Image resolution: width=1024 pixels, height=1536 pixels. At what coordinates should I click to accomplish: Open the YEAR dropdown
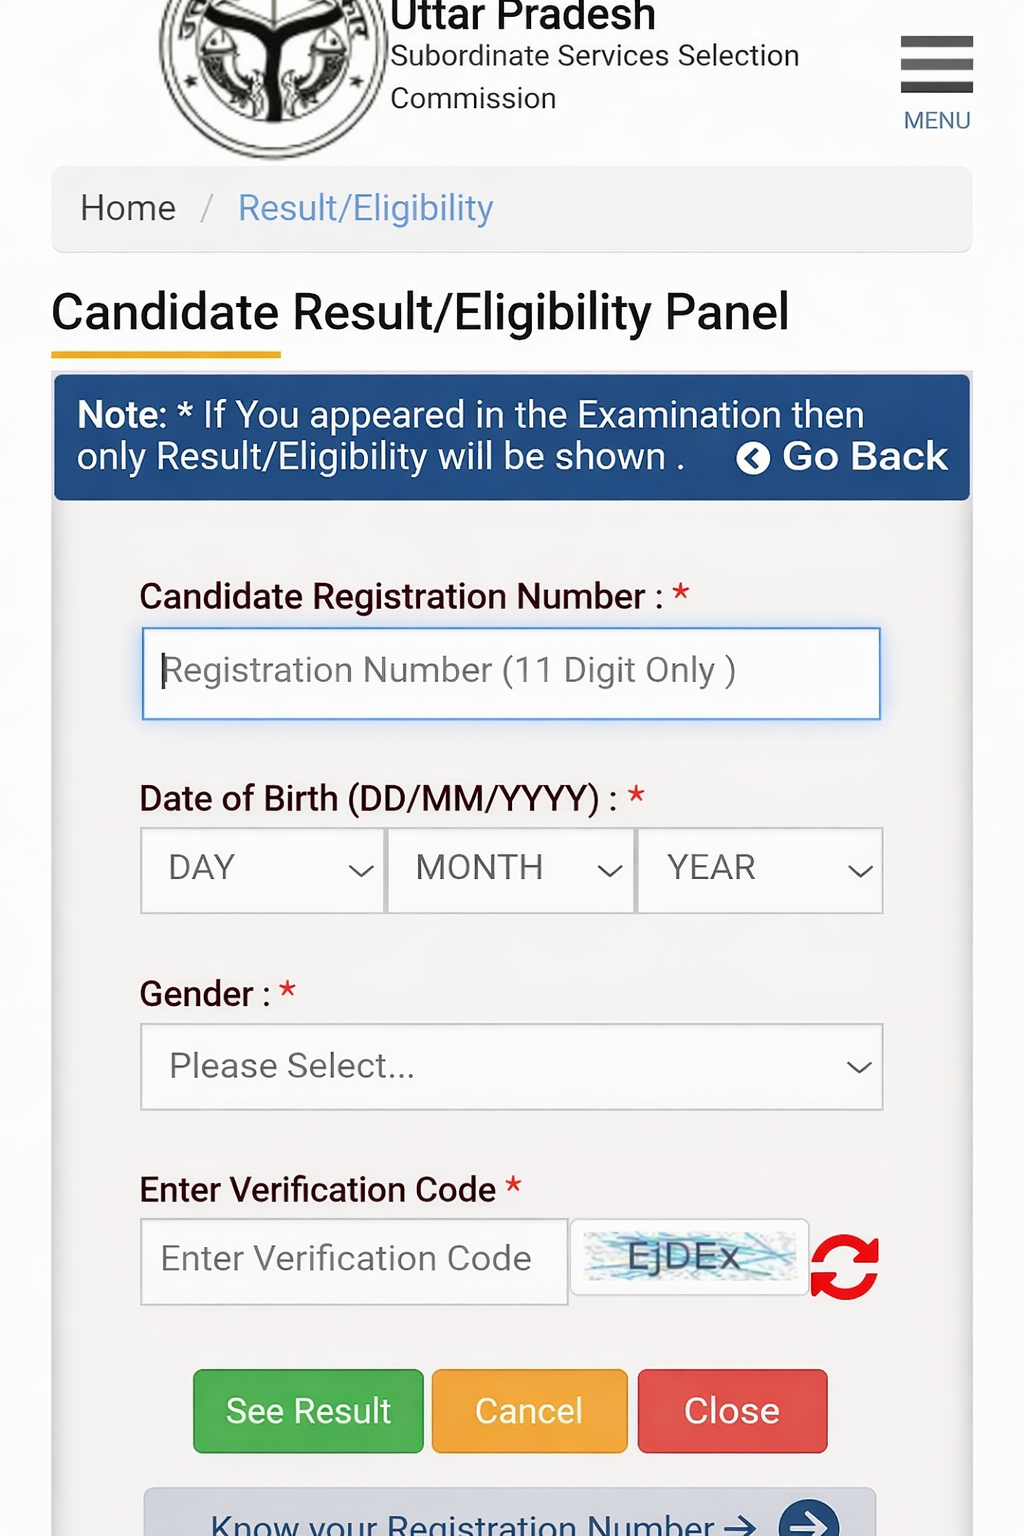point(758,869)
